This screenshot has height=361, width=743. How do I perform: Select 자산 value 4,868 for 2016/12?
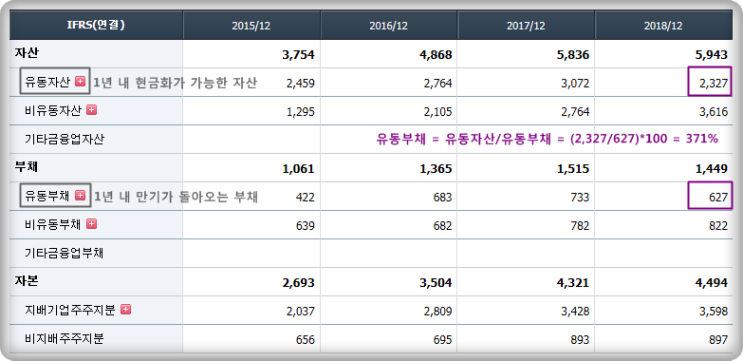coord(436,55)
